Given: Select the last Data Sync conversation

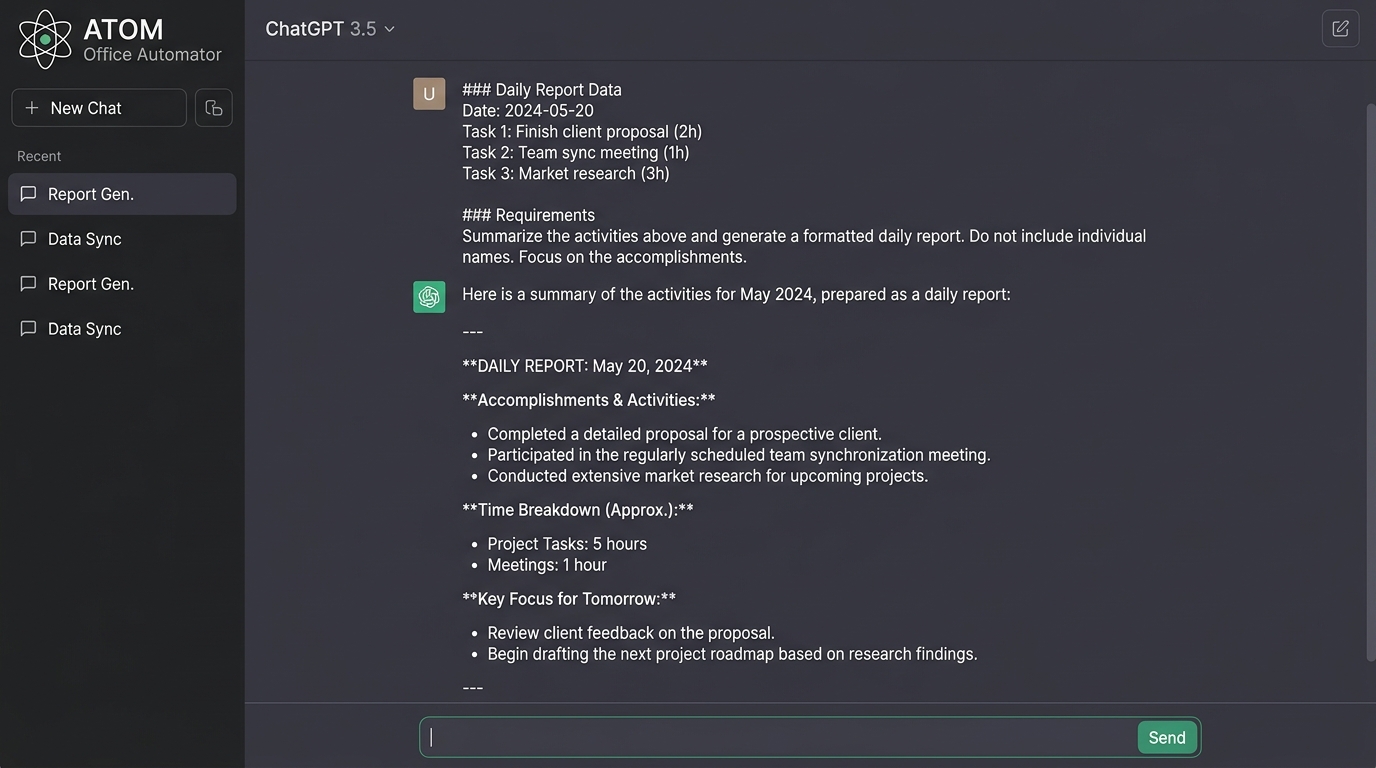Looking at the screenshot, I should click(85, 329).
